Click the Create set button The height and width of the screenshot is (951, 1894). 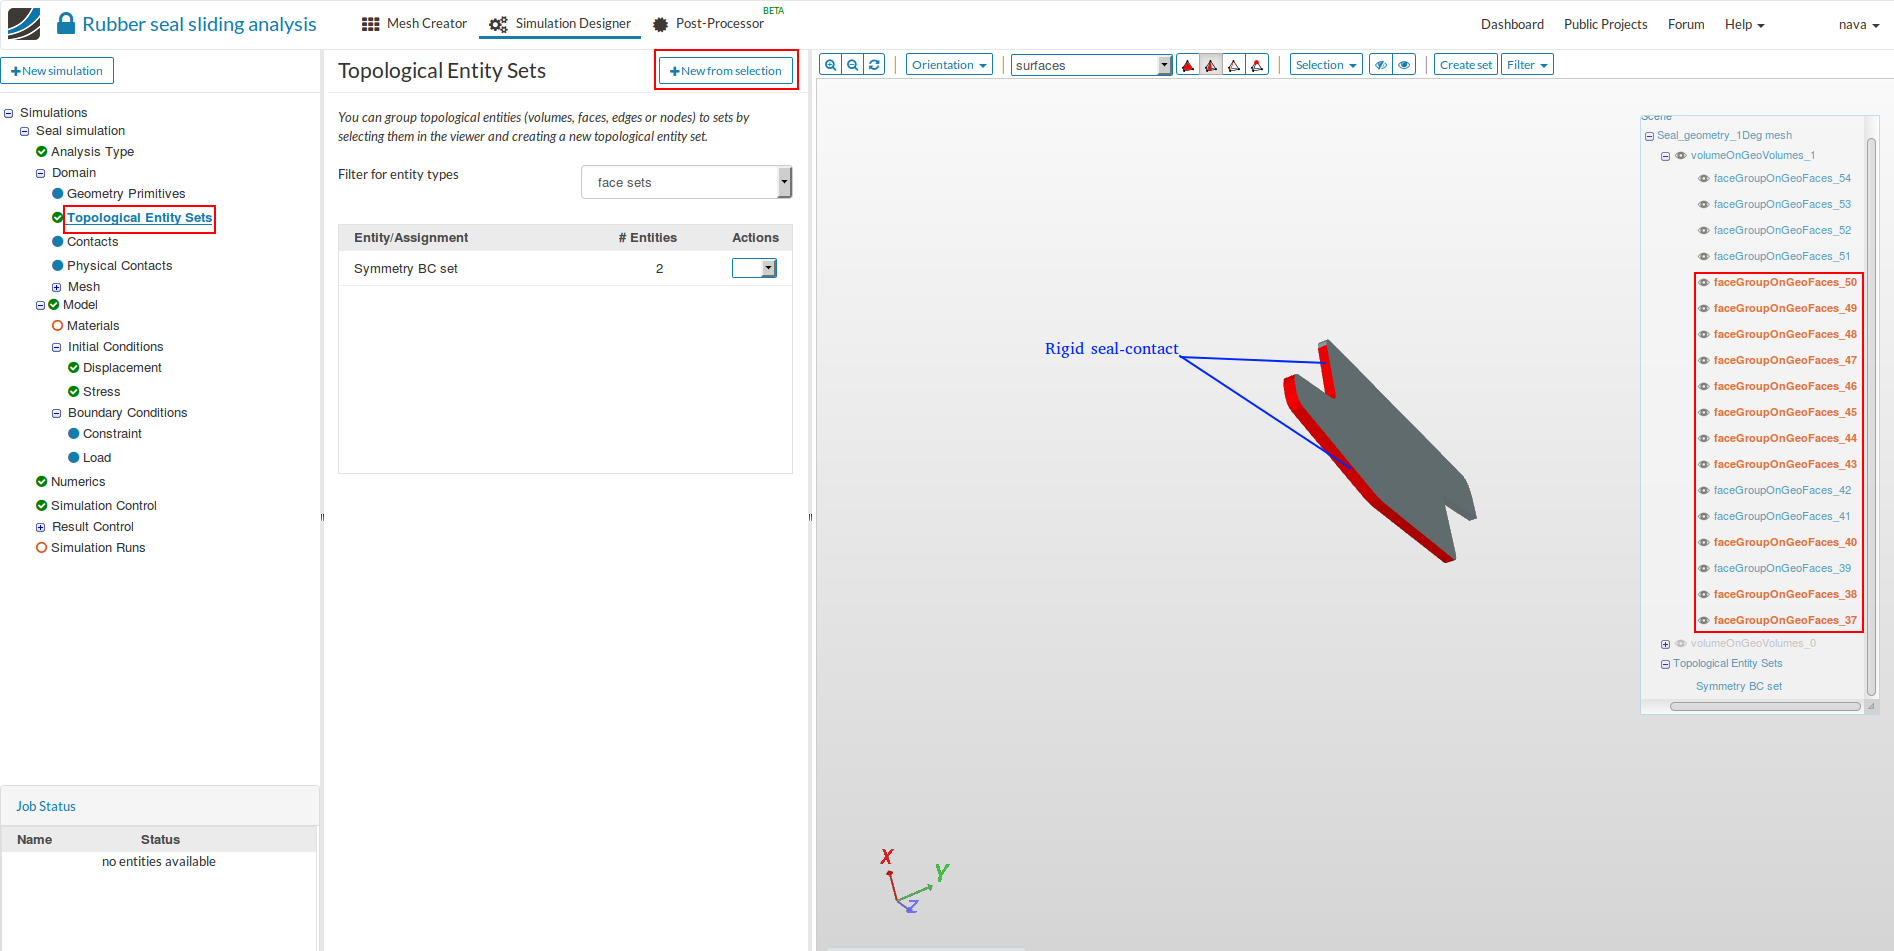(x=1466, y=65)
